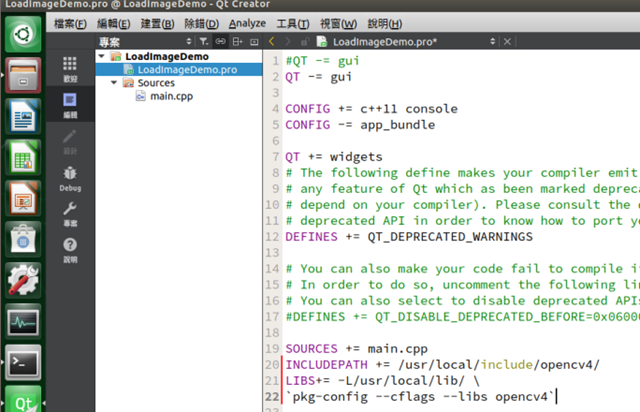The image size is (640, 412).
Task: Switch to Design mode in sidebar
Action: tap(70, 142)
